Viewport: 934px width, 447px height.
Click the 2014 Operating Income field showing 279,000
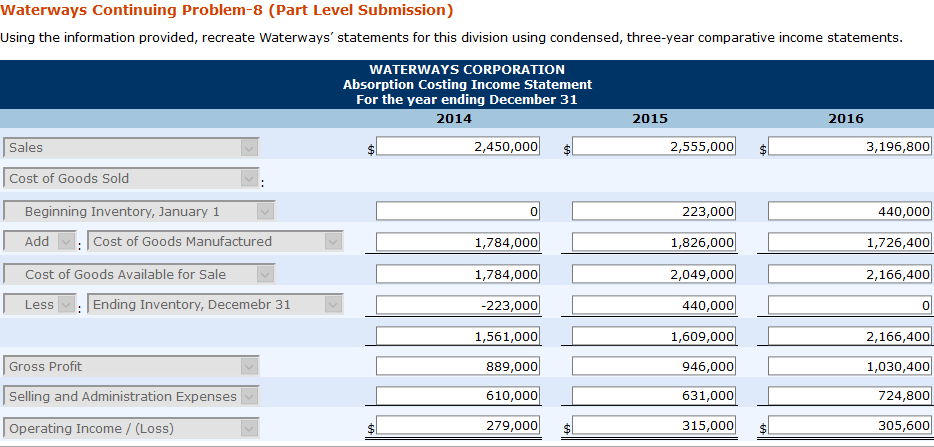[x=457, y=426]
